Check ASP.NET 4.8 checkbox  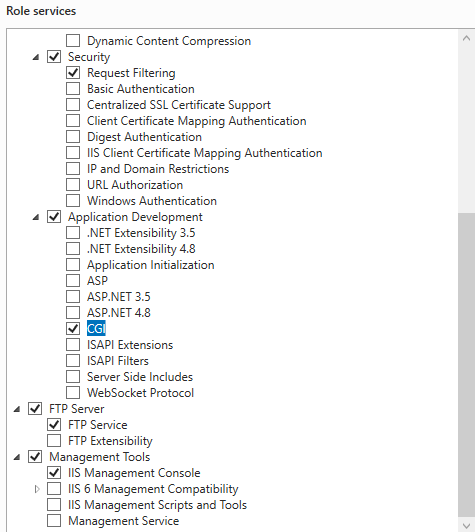click(73, 312)
